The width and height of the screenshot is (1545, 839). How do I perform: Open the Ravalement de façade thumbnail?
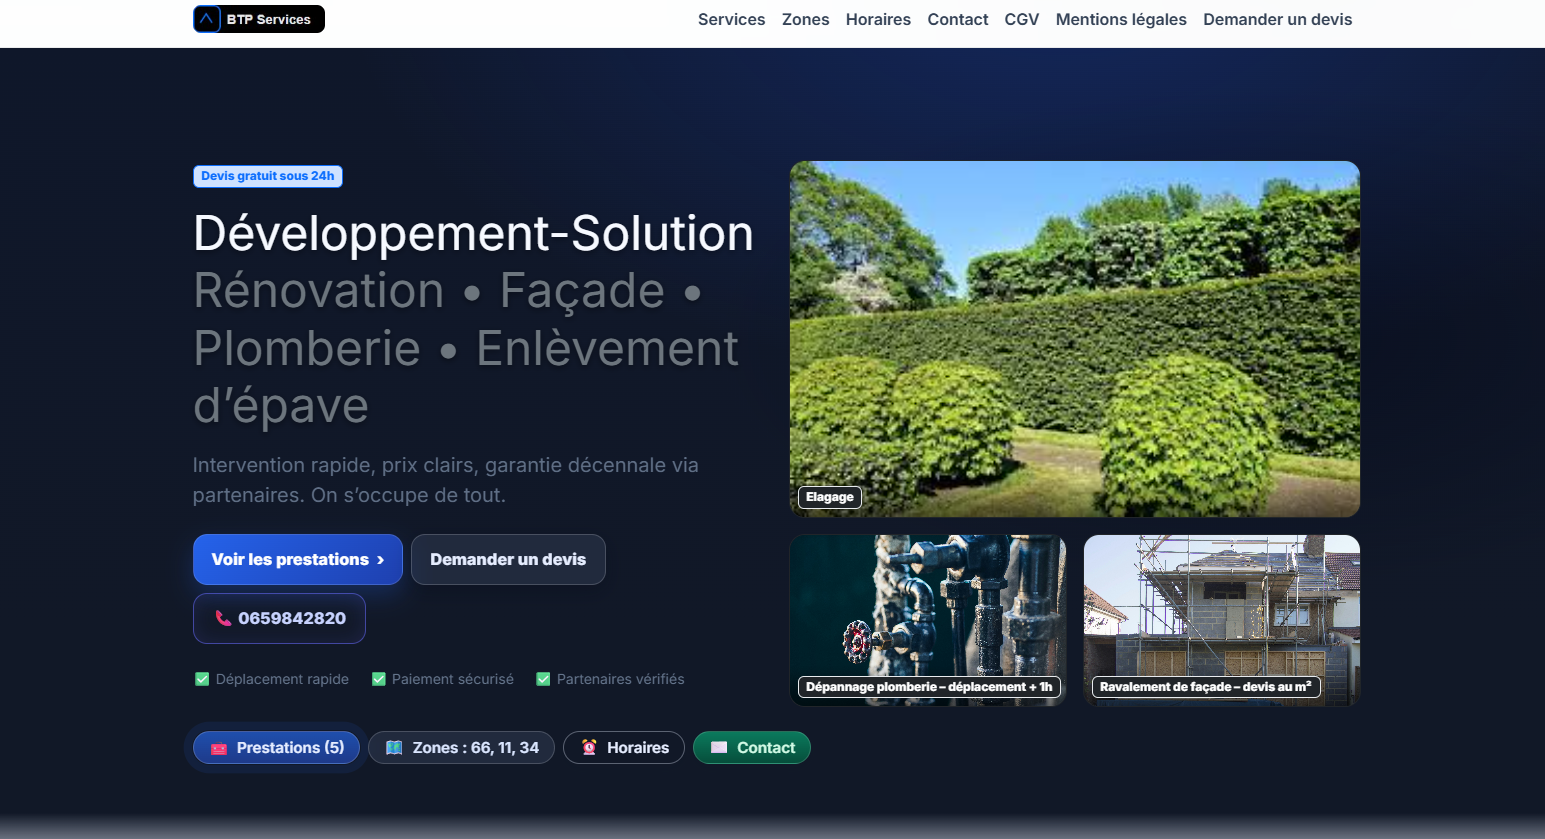(1221, 620)
